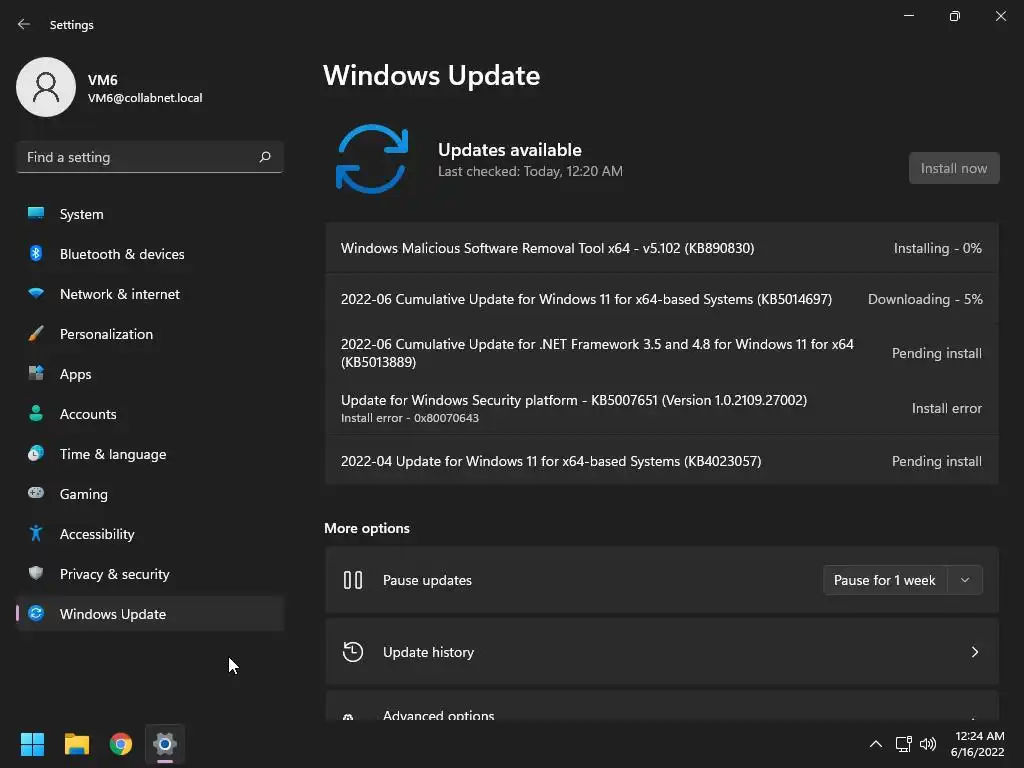This screenshot has height=768, width=1024.
Task: Click the KB4023057 update entry
Action: point(662,461)
